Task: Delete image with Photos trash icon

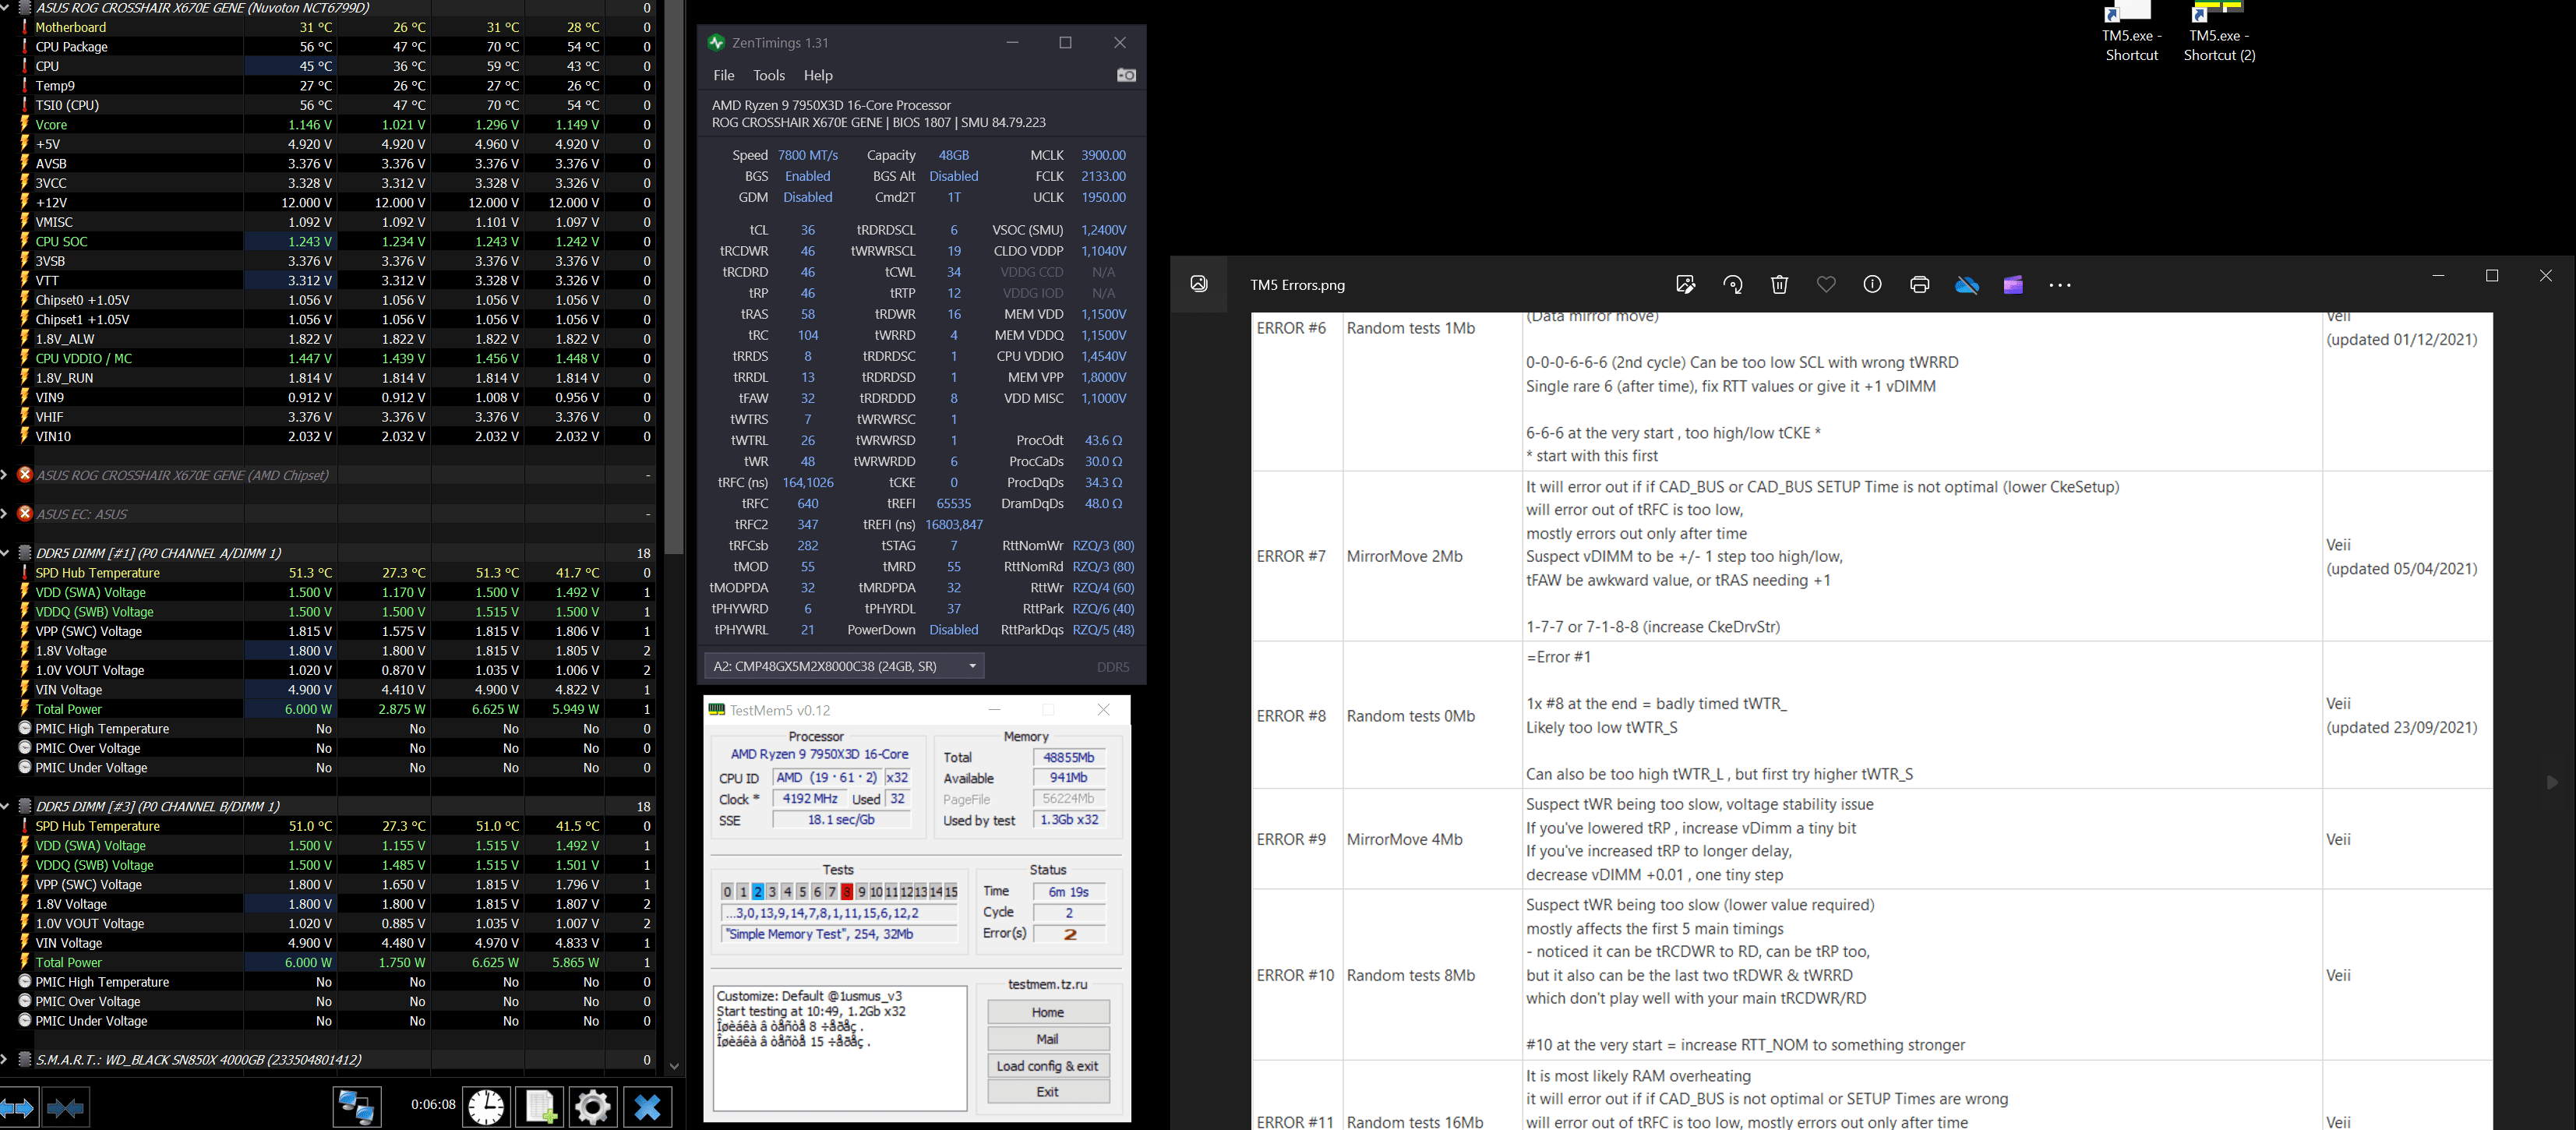Action: [x=1779, y=284]
